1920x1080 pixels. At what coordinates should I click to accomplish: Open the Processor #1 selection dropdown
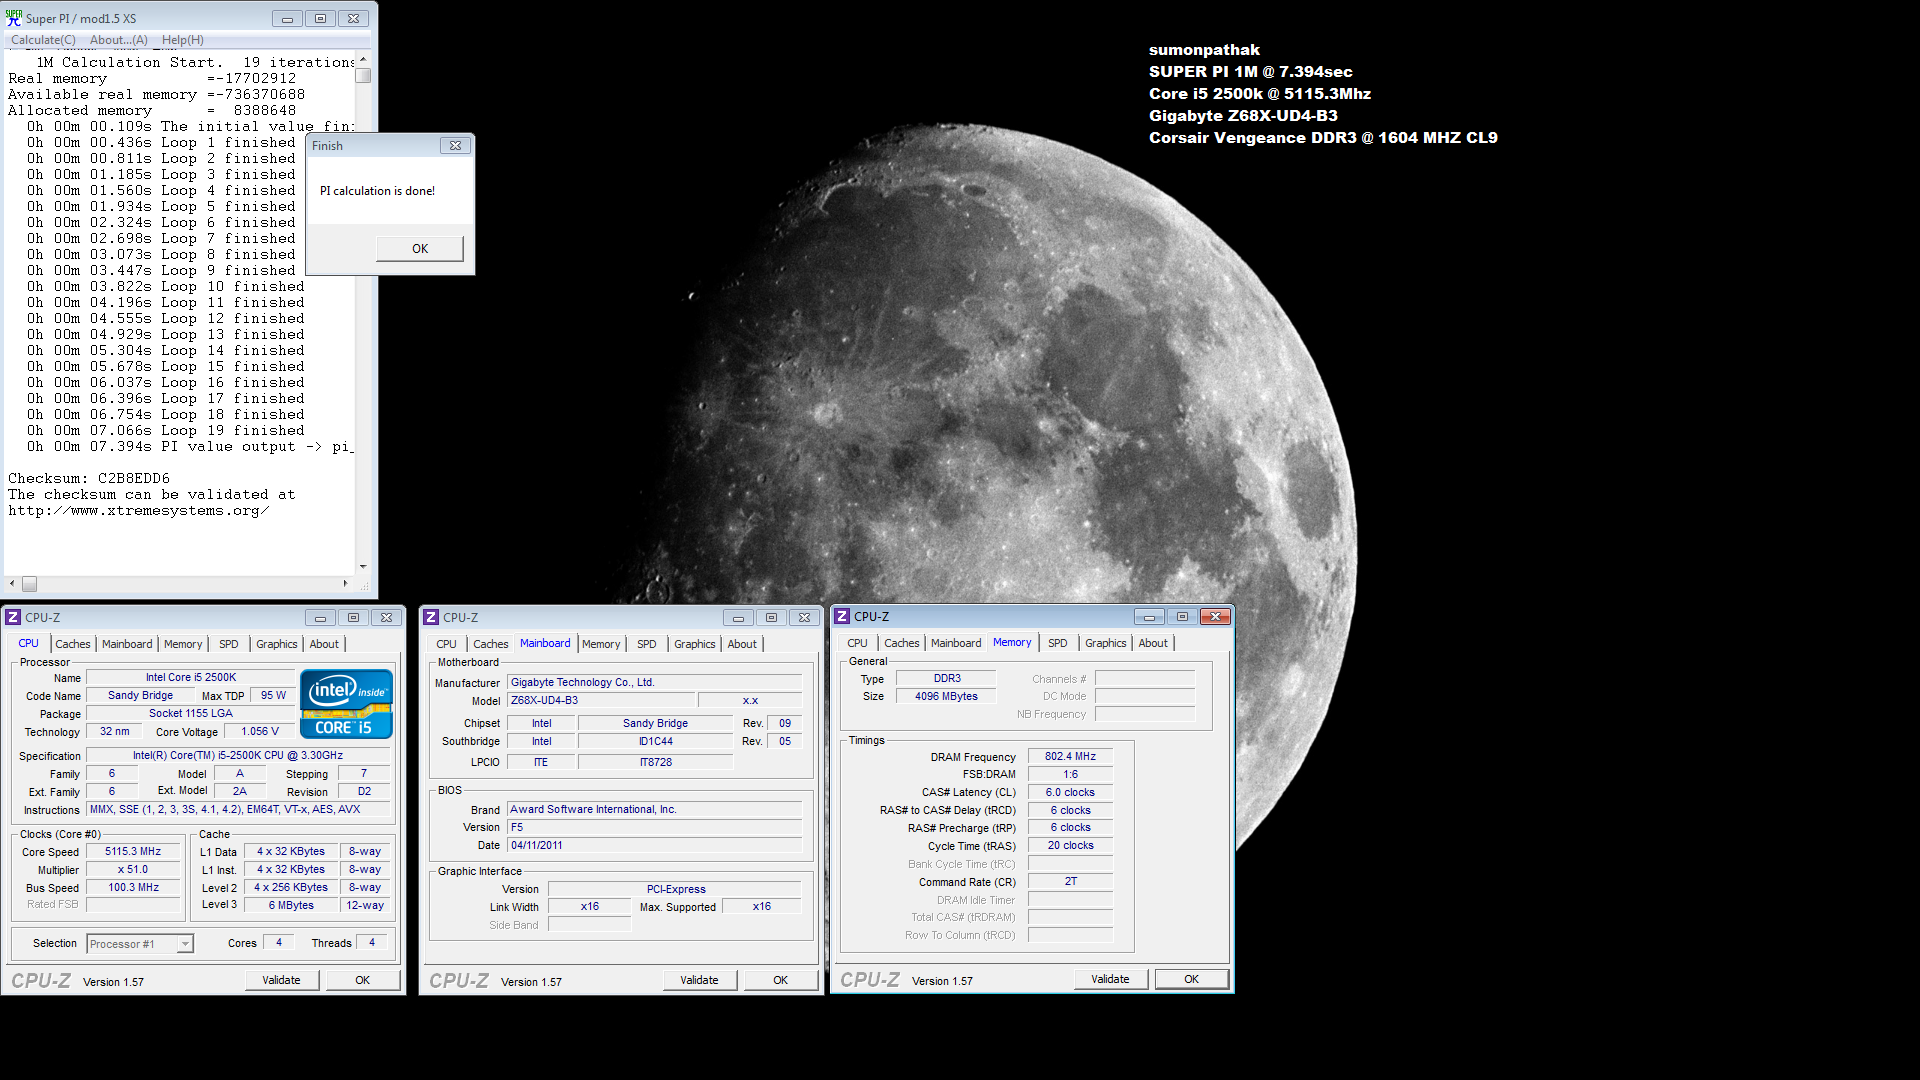(x=185, y=943)
